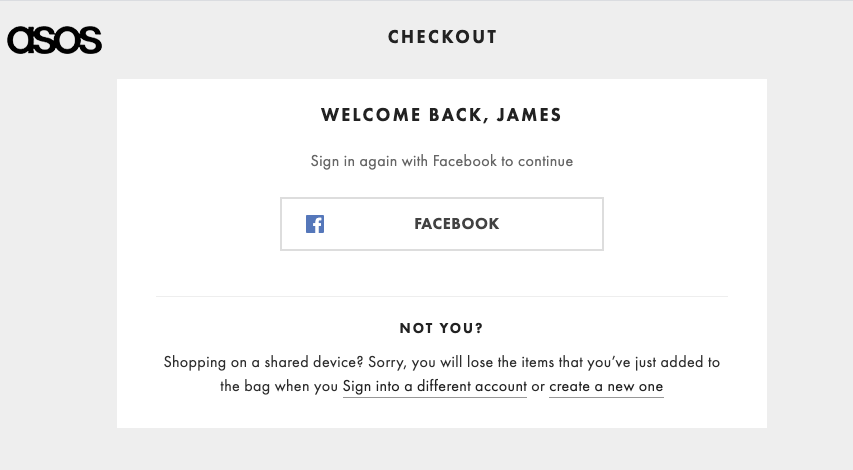Click the Sign in again with Facebook text
The height and width of the screenshot is (470, 853).
point(442,162)
